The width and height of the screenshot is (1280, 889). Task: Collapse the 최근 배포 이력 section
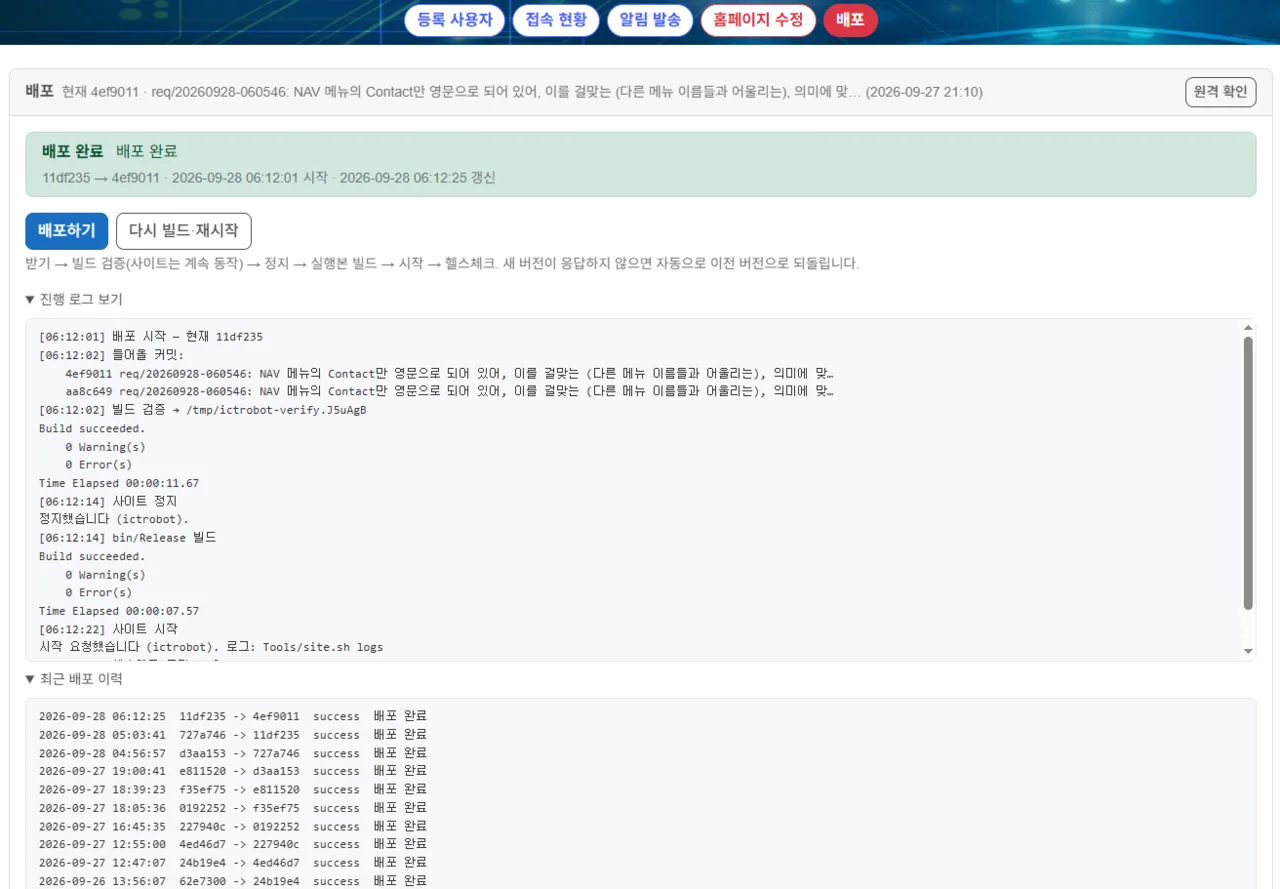point(74,679)
